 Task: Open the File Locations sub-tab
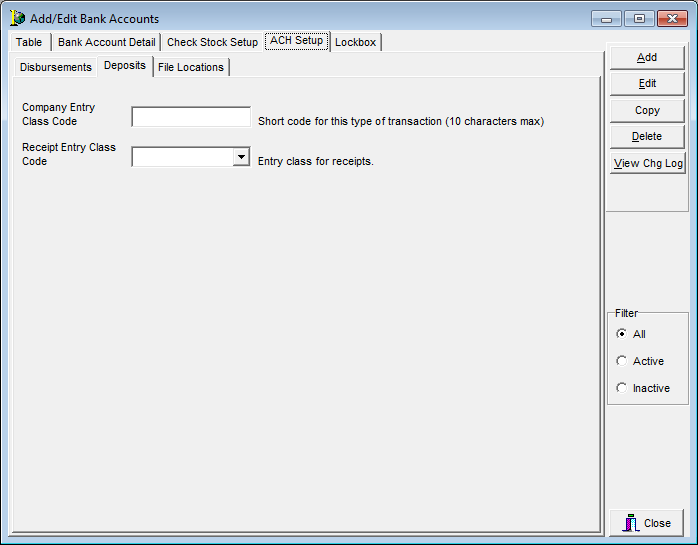click(191, 67)
